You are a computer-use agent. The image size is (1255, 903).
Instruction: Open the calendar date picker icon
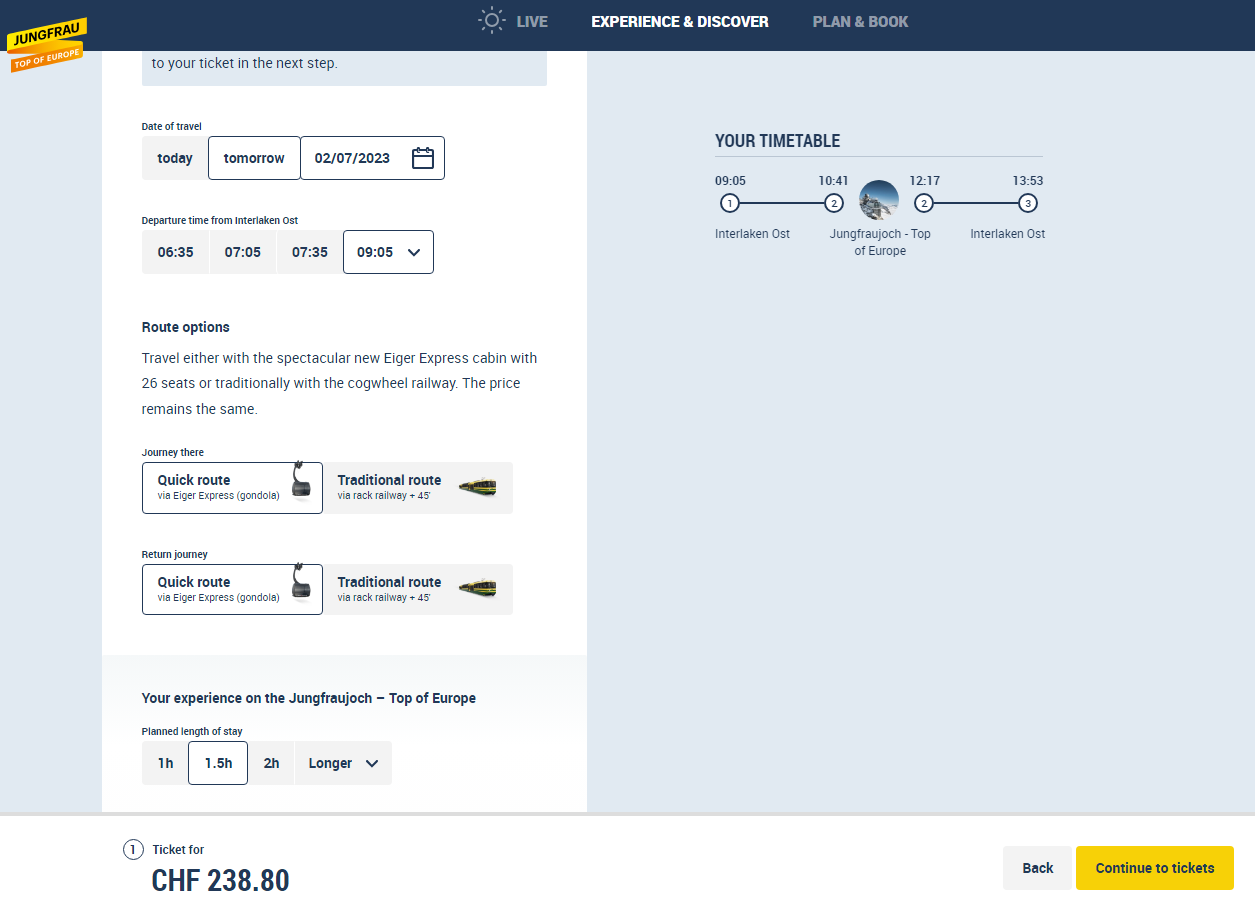coord(423,158)
